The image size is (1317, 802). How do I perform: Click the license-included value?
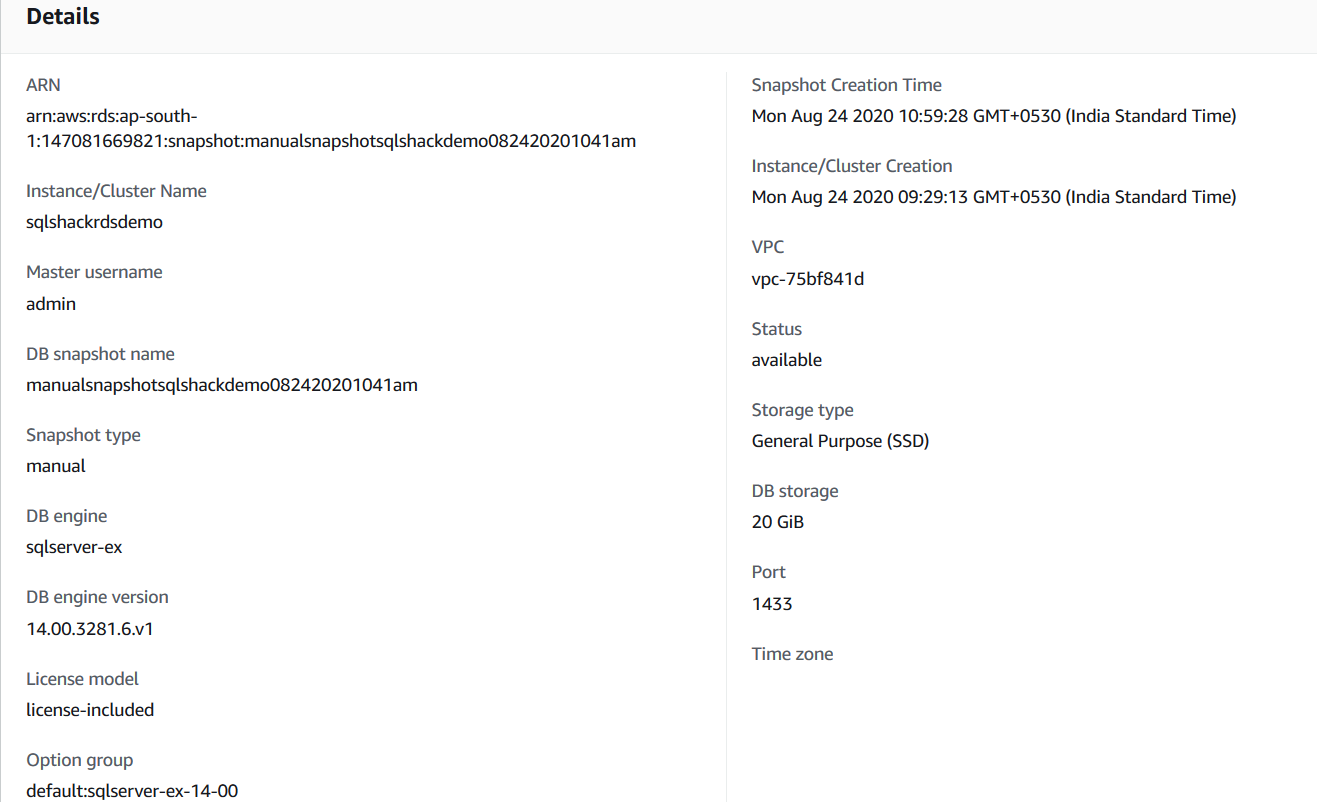point(90,710)
